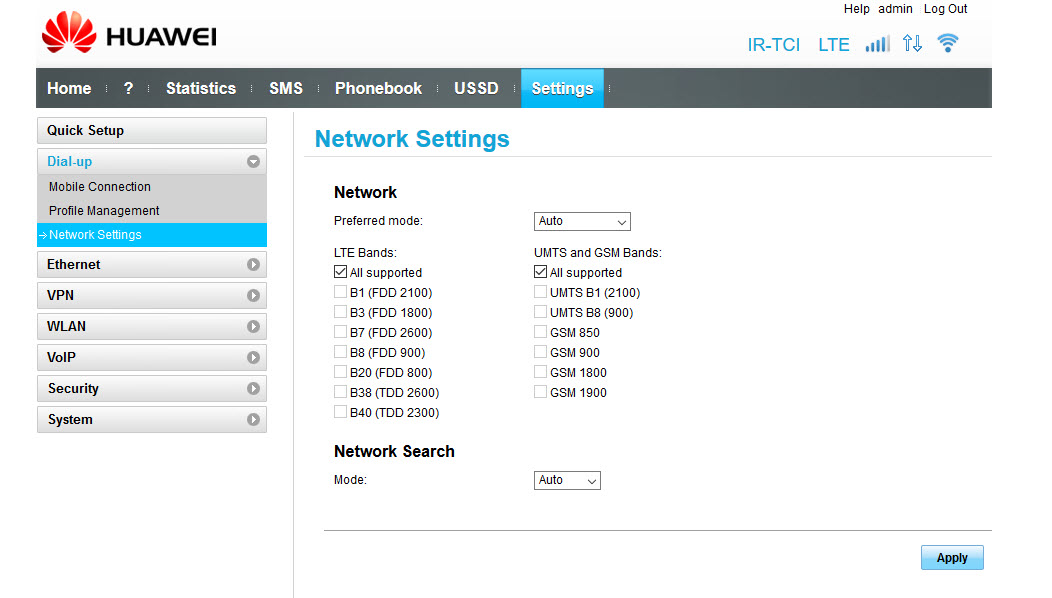Expand the Security menu section
1052x598 pixels.
151,389
